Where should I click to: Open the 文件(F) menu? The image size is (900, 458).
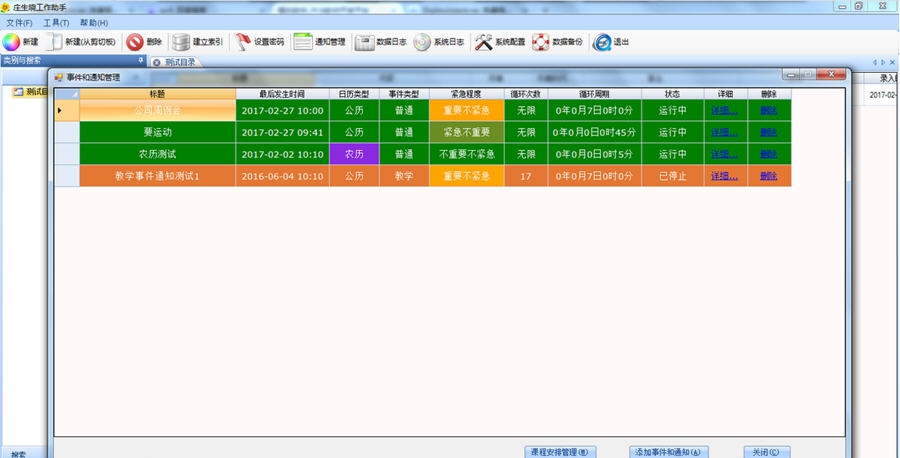(x=19, y=23)
